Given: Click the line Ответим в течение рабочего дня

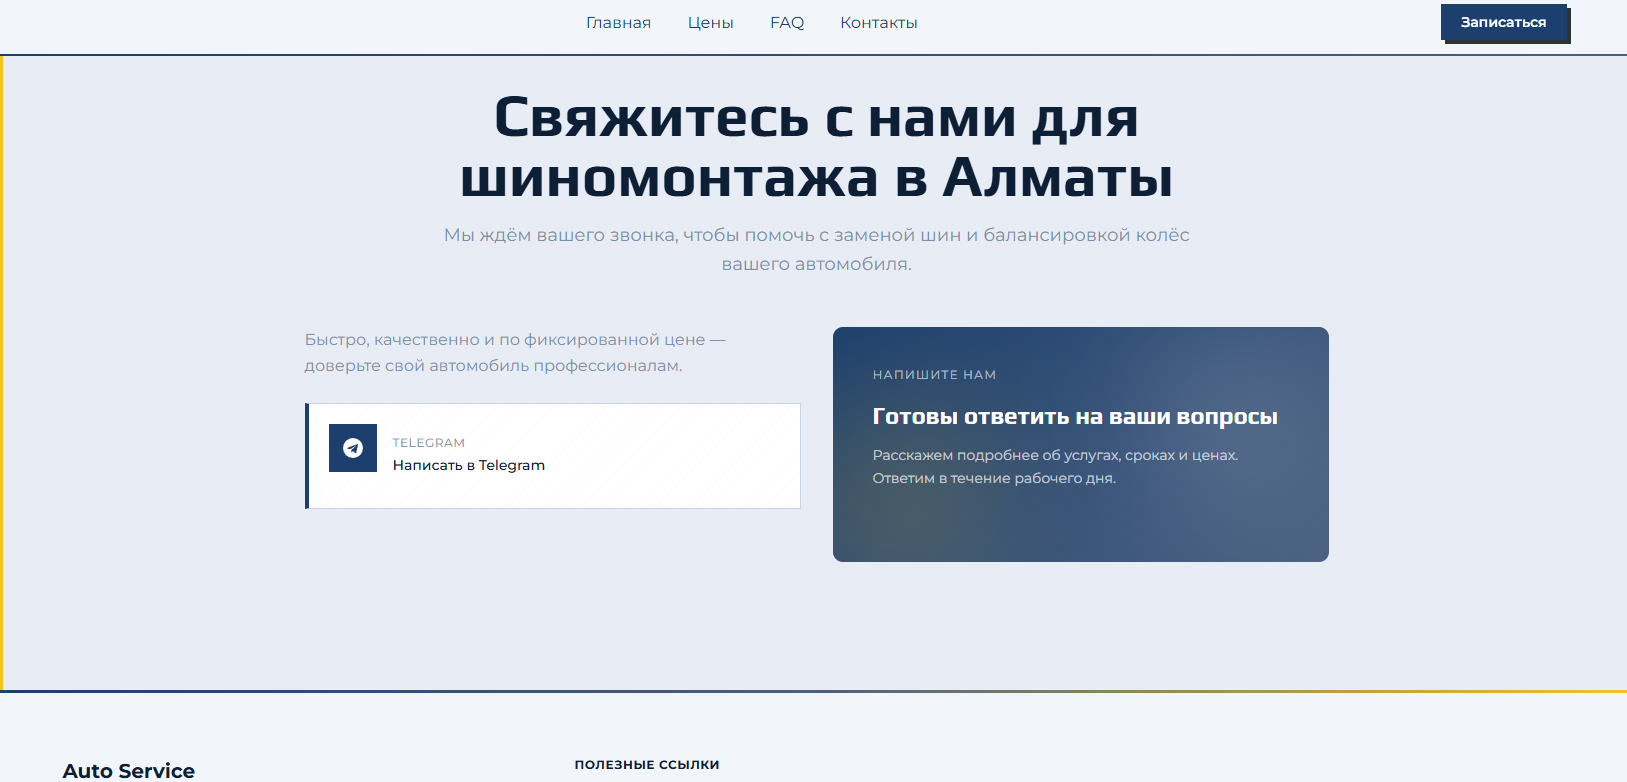Looking at the screenshot, I should (994, 479).
